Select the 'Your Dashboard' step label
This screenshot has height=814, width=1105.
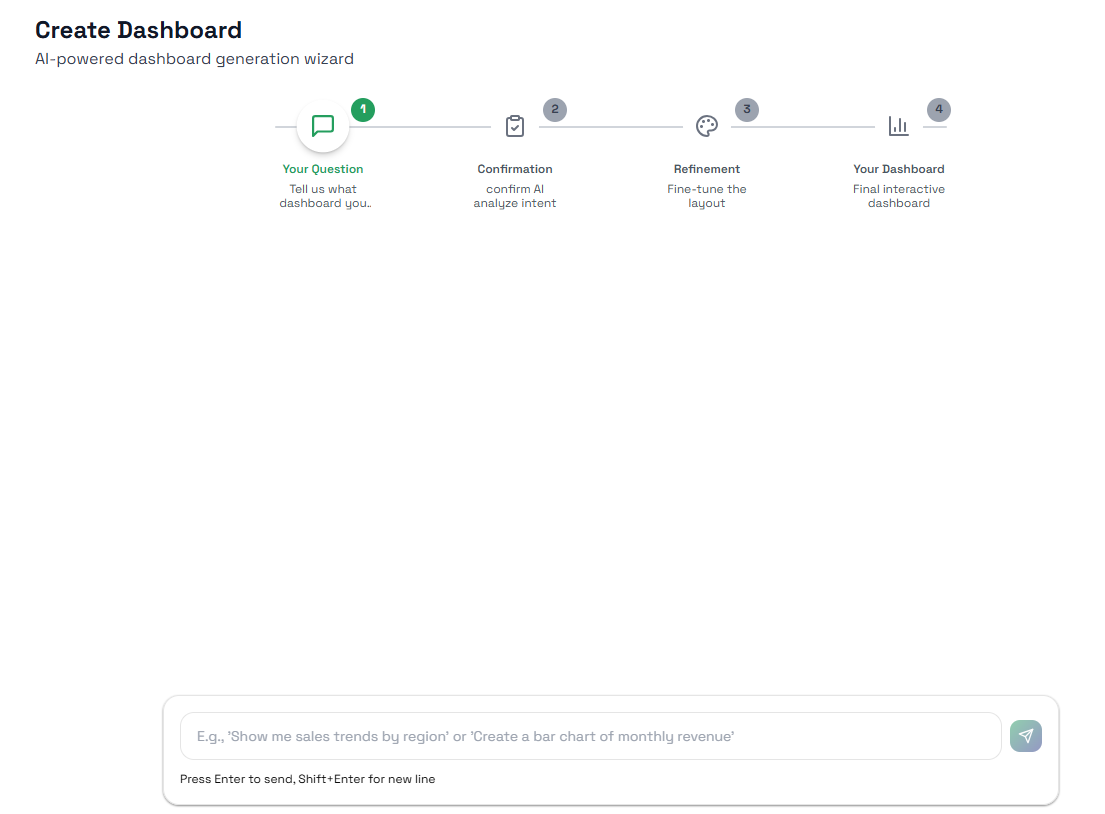coord(899,169)
